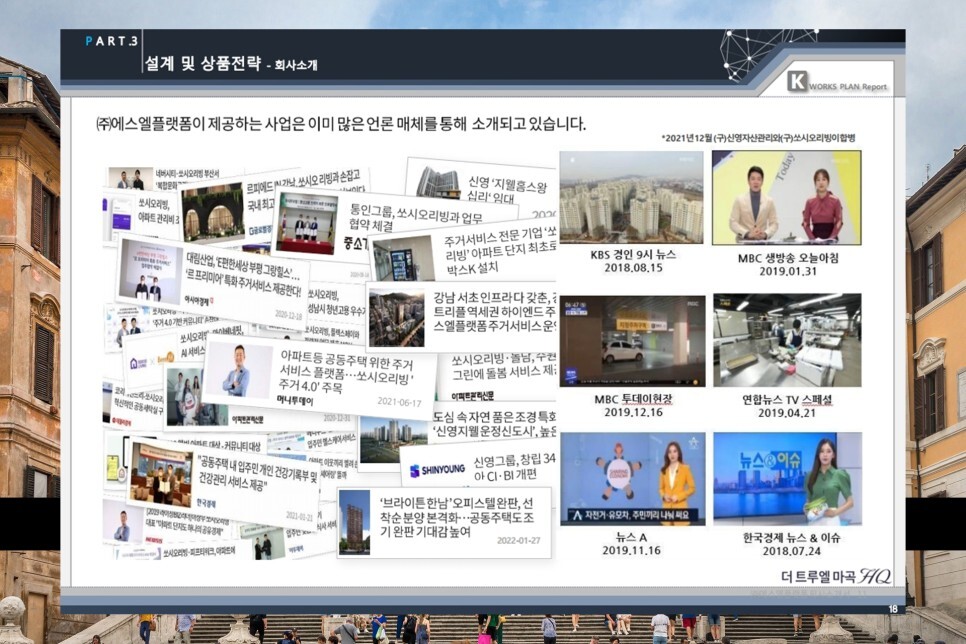
Task: Click the date 2019.01.31
Action: [x=787, y=271]
